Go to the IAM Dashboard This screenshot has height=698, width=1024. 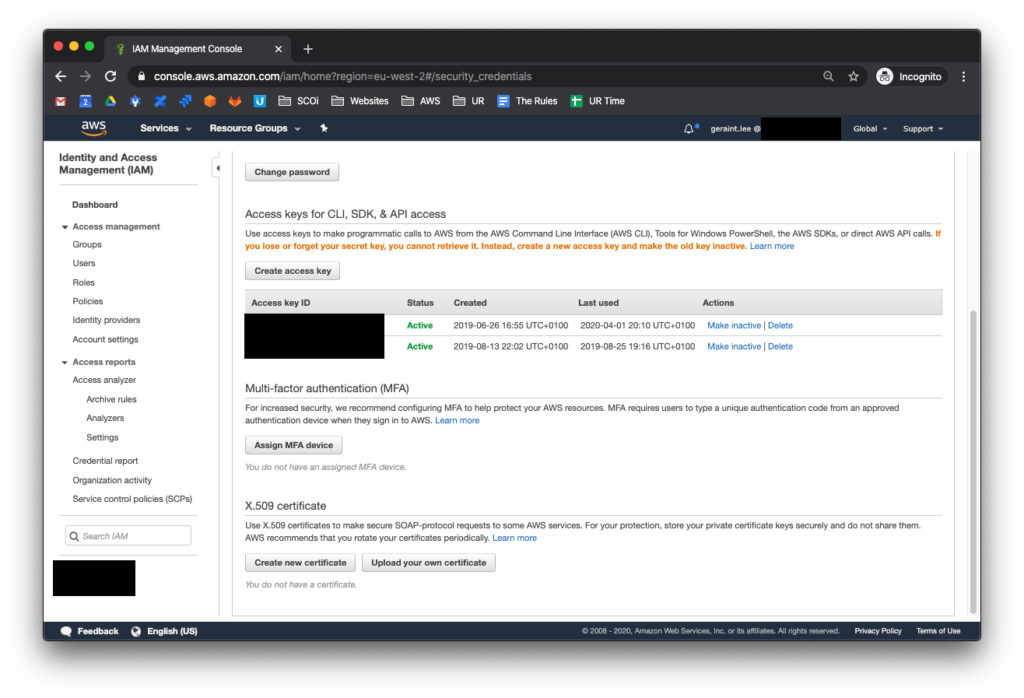95,205
